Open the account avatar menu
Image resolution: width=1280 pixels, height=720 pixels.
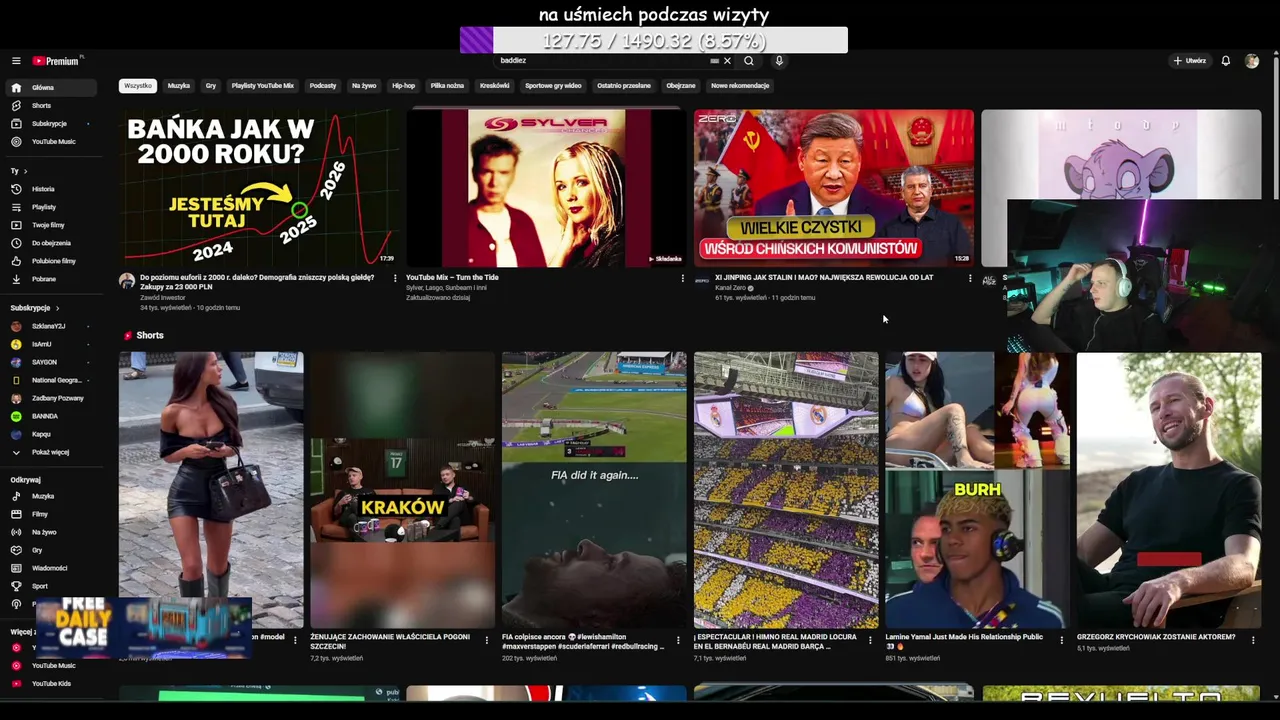coord(1252,61)
